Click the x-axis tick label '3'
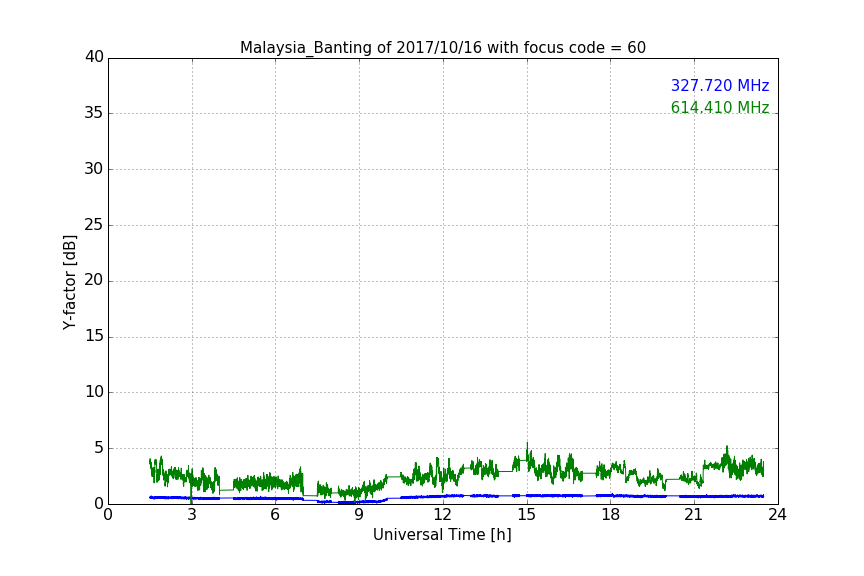 (192, 515)
